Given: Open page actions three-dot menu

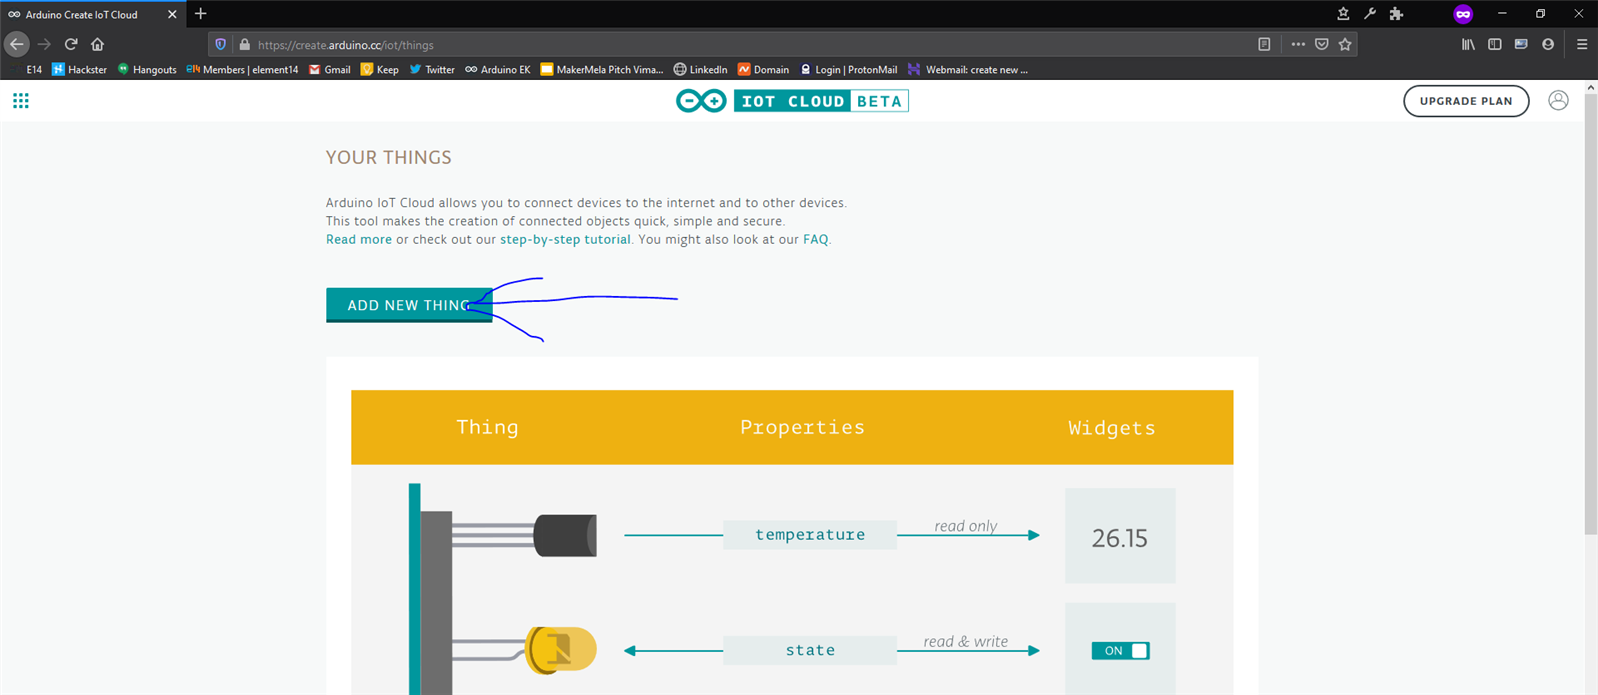Looking at the screenshot, I should (1298, 44).
